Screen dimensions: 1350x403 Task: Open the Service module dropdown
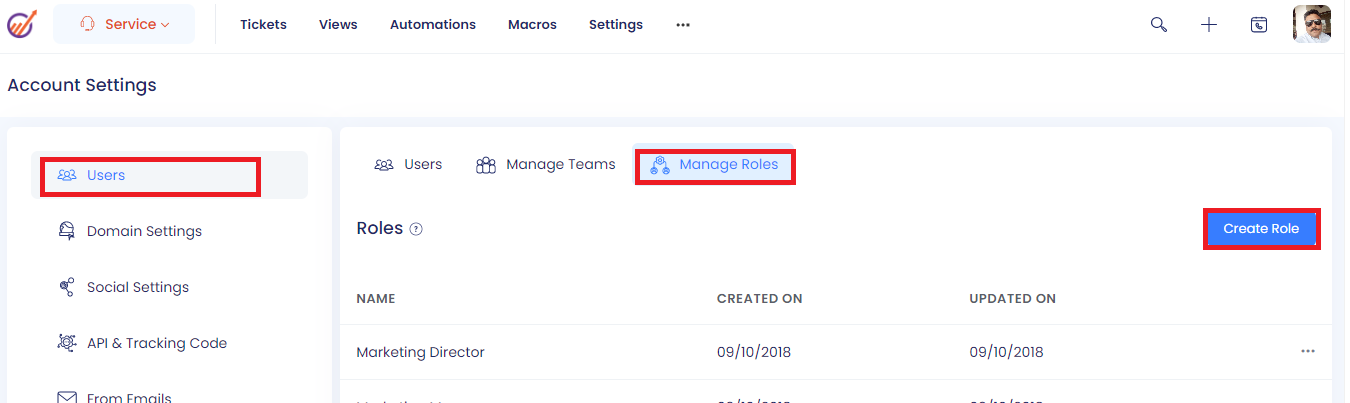tap(124, 24)
